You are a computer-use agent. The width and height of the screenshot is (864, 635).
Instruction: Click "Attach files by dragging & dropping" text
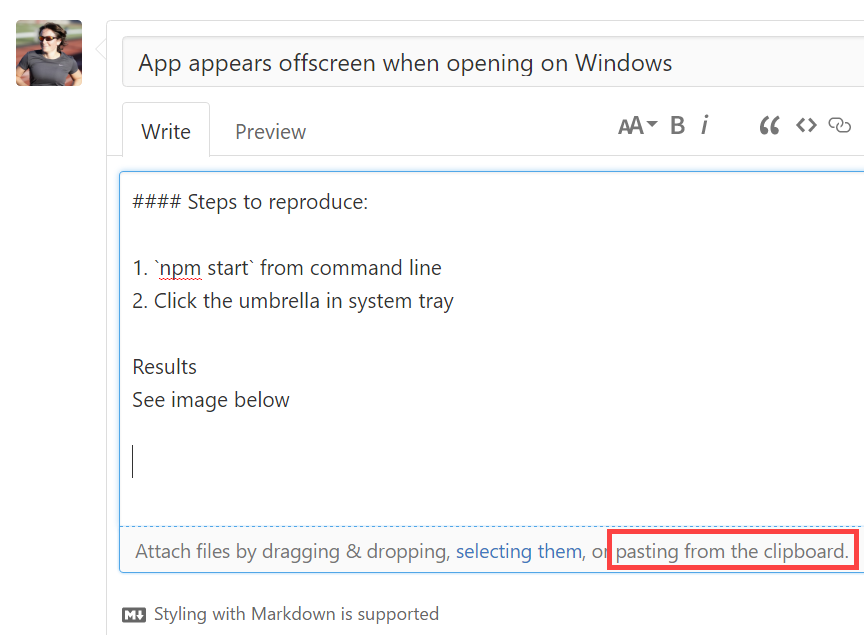(291, 551)
